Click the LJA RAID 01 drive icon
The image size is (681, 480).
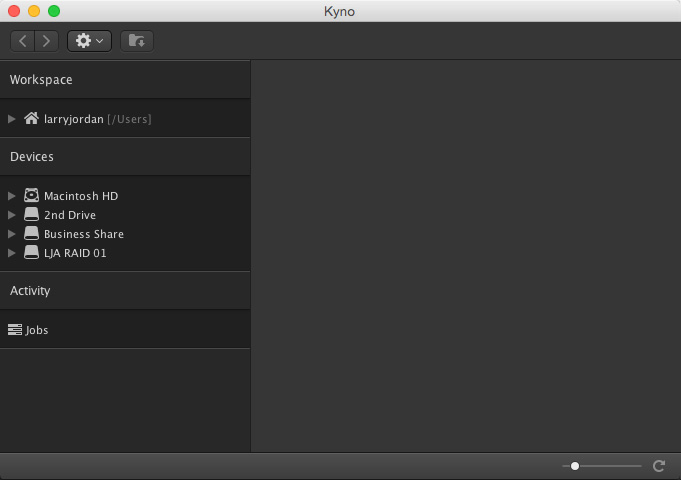[31, 252]
